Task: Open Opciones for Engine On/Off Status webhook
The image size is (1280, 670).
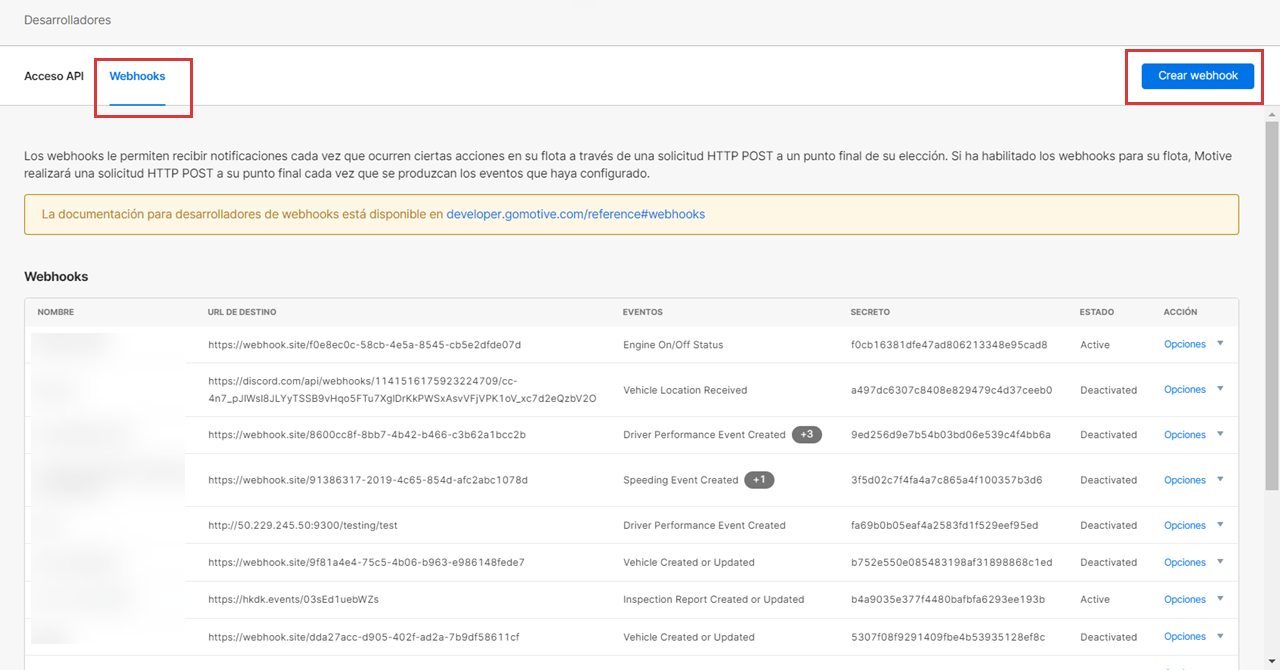Action: coord(1184,345)
